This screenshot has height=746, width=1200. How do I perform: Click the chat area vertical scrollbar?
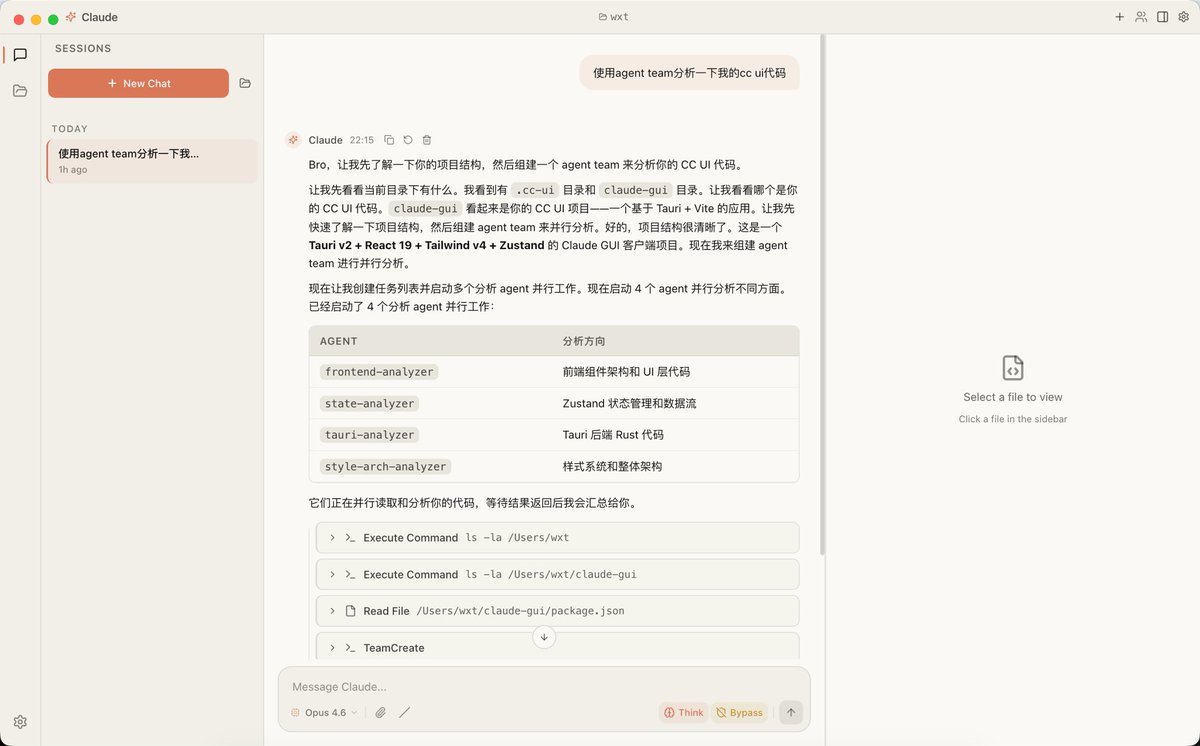tap(822, 295)
